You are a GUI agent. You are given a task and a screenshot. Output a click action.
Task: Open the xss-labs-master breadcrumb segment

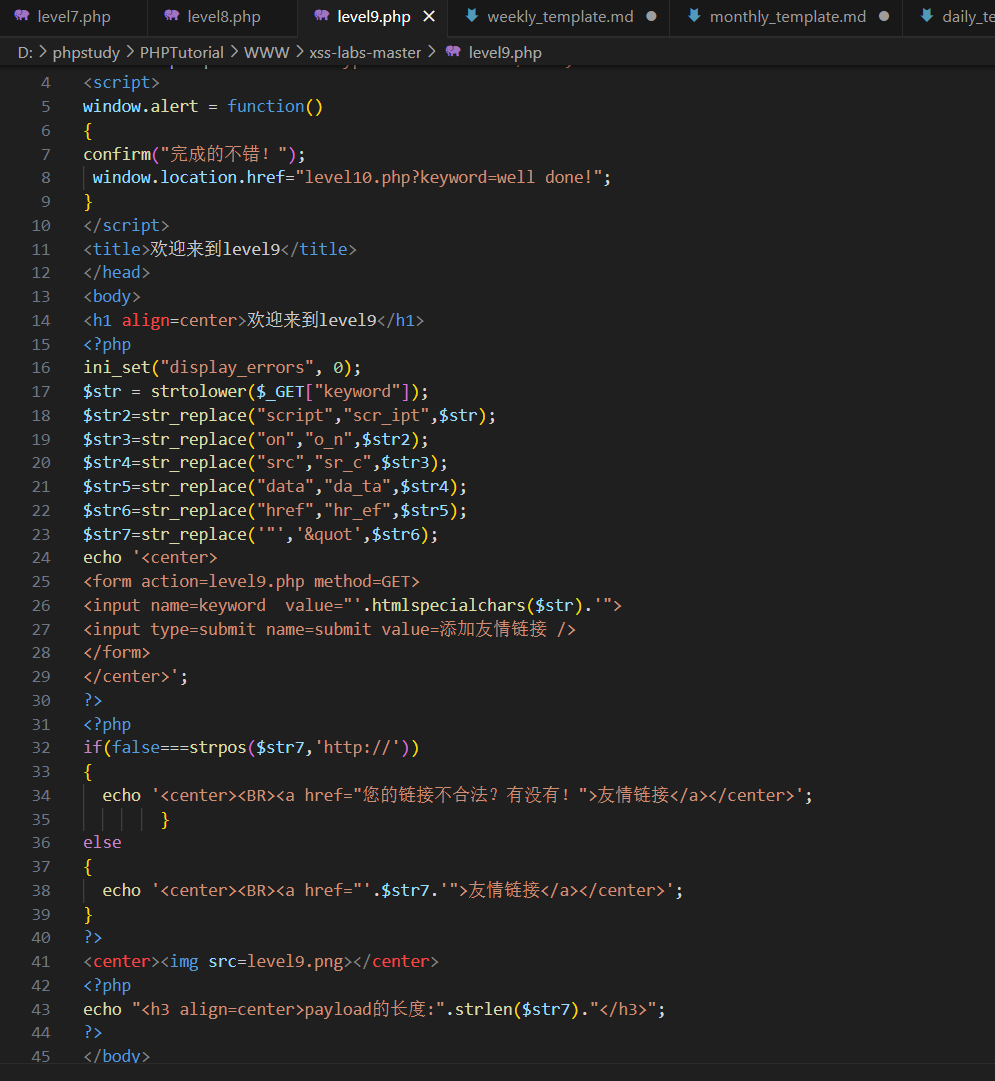365,52
